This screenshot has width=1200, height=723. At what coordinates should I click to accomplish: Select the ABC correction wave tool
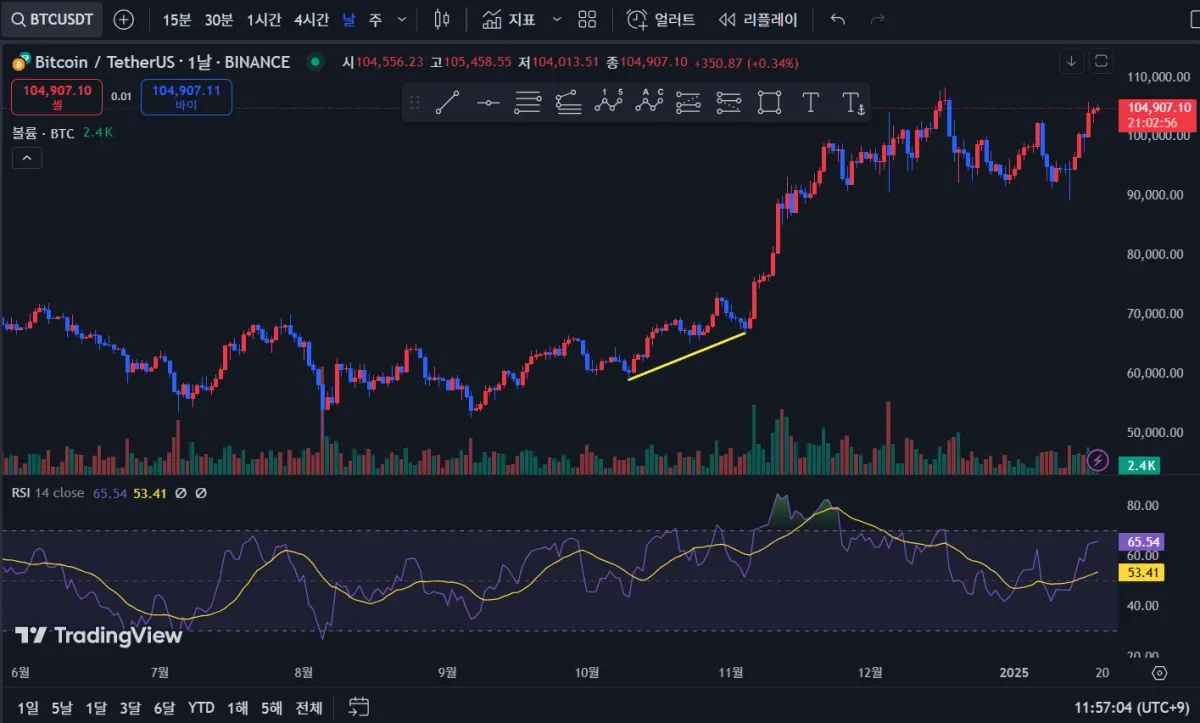[650, 102]
